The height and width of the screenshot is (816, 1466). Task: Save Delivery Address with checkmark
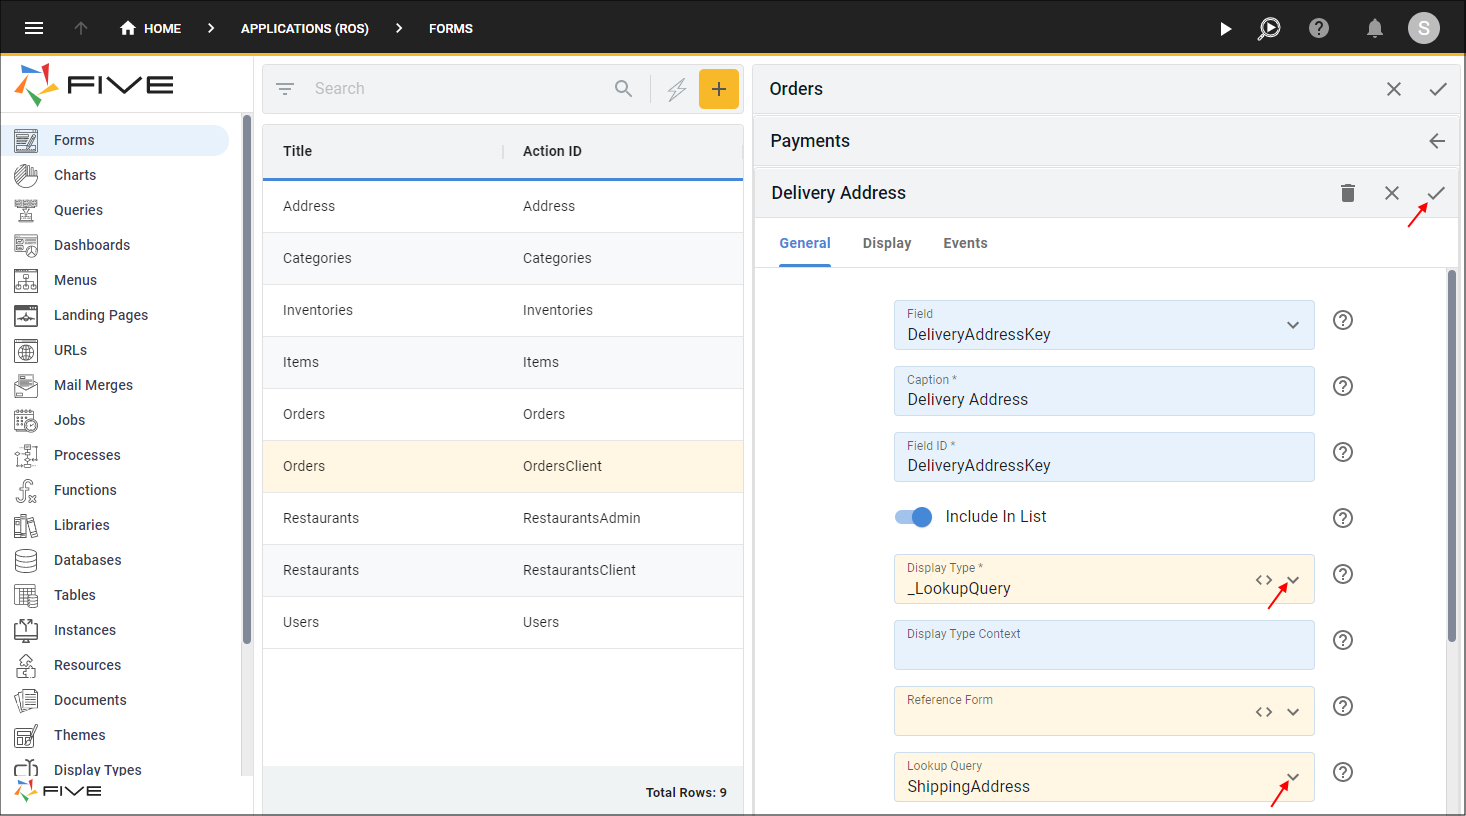tap(1436, 193)
